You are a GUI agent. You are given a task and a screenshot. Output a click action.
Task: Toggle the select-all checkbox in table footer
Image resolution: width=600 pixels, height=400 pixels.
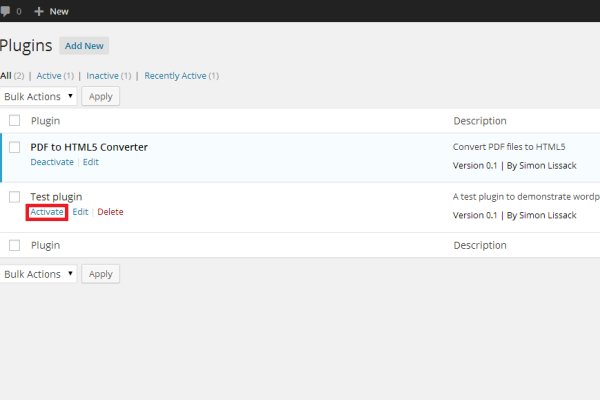click(x=15, y=245)
